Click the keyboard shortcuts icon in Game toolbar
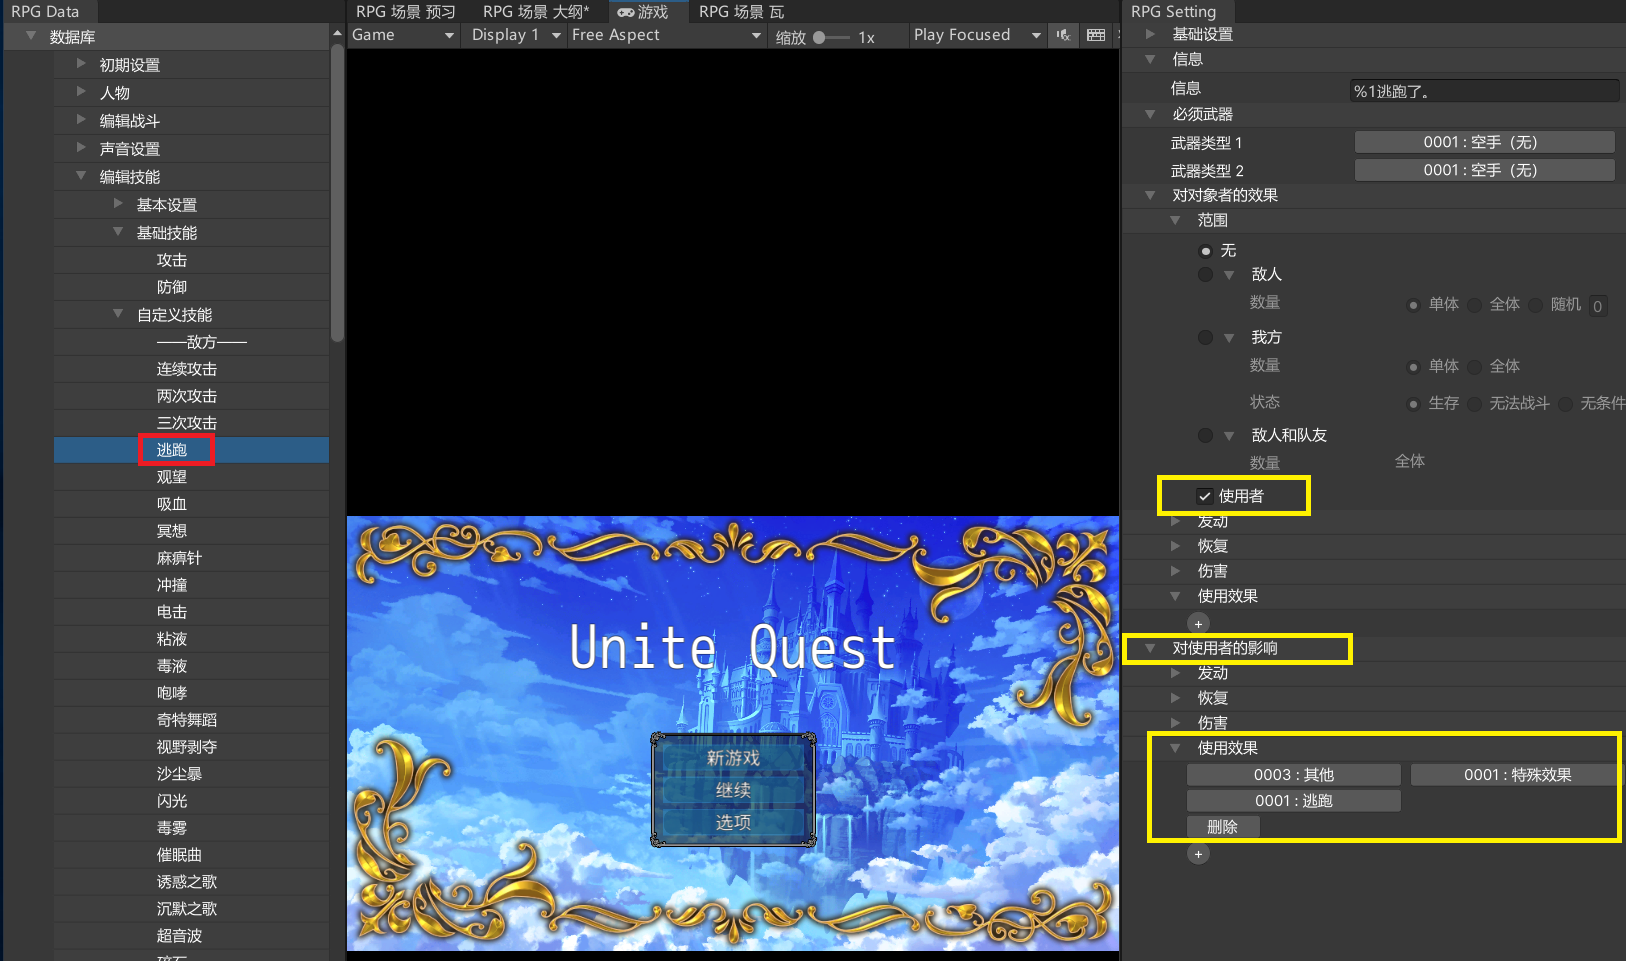 (x=1096, y=35)
